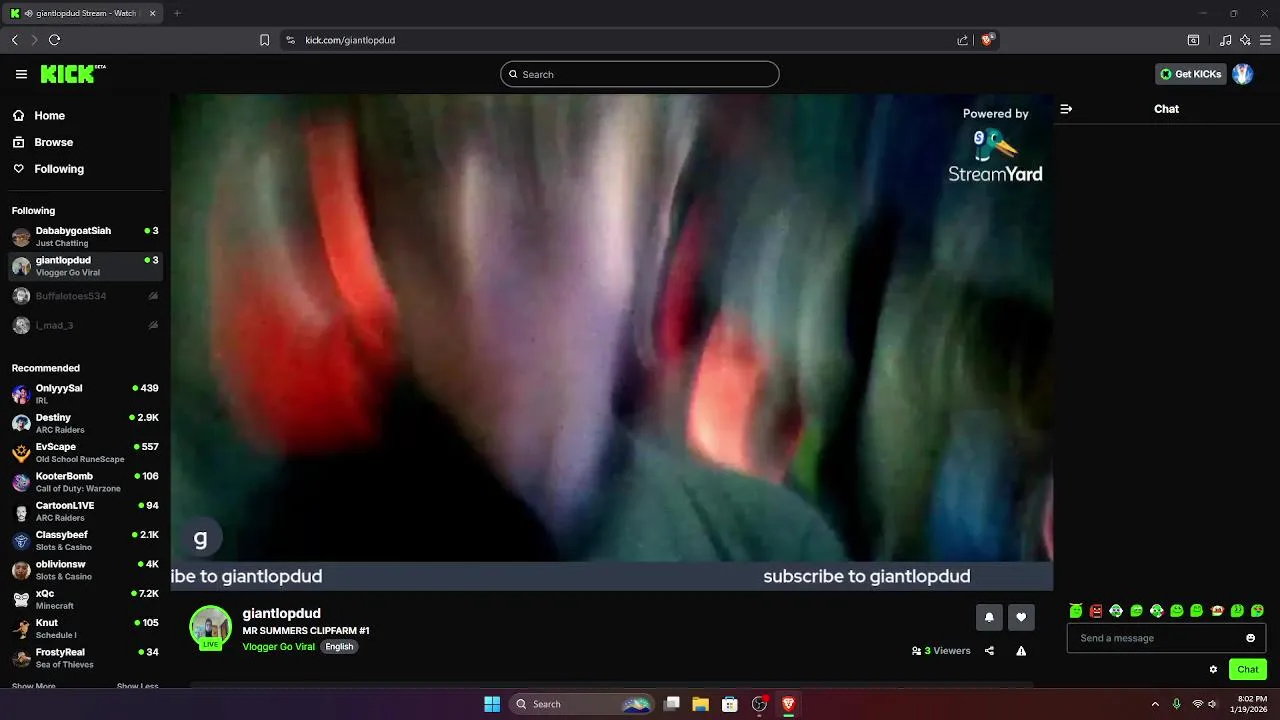Enable stream notifications bell
This screenshot has height=720, width=1280.
point(989,617)
